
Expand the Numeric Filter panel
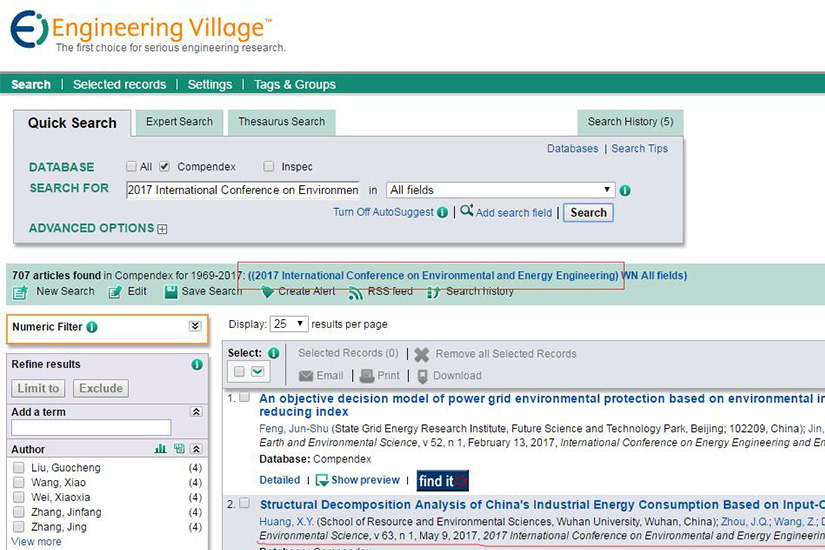tap(194, 327)
